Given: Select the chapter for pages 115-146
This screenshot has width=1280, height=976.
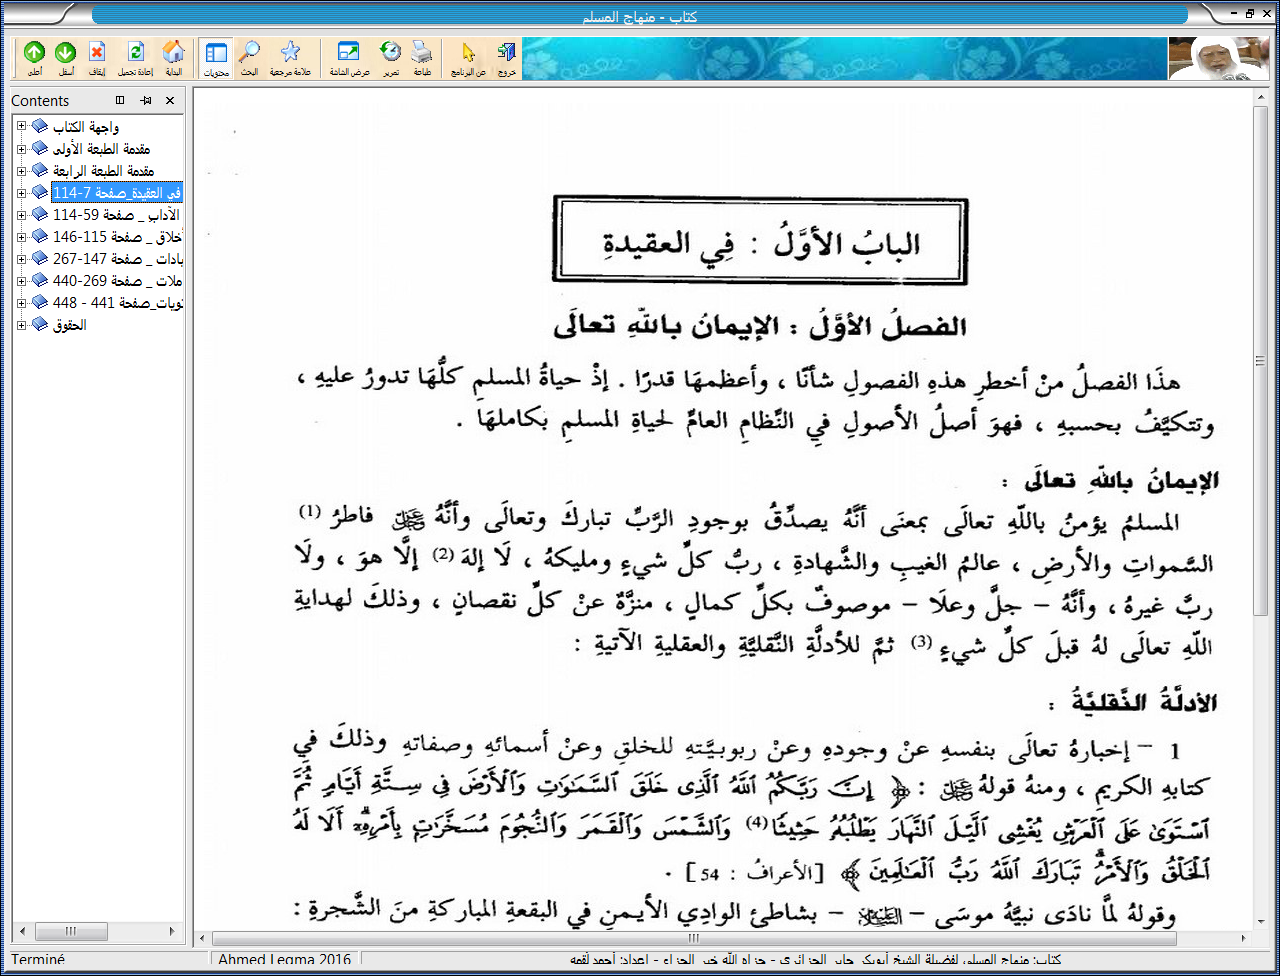Looking at the screenshot, I should [x=116, y=236].
